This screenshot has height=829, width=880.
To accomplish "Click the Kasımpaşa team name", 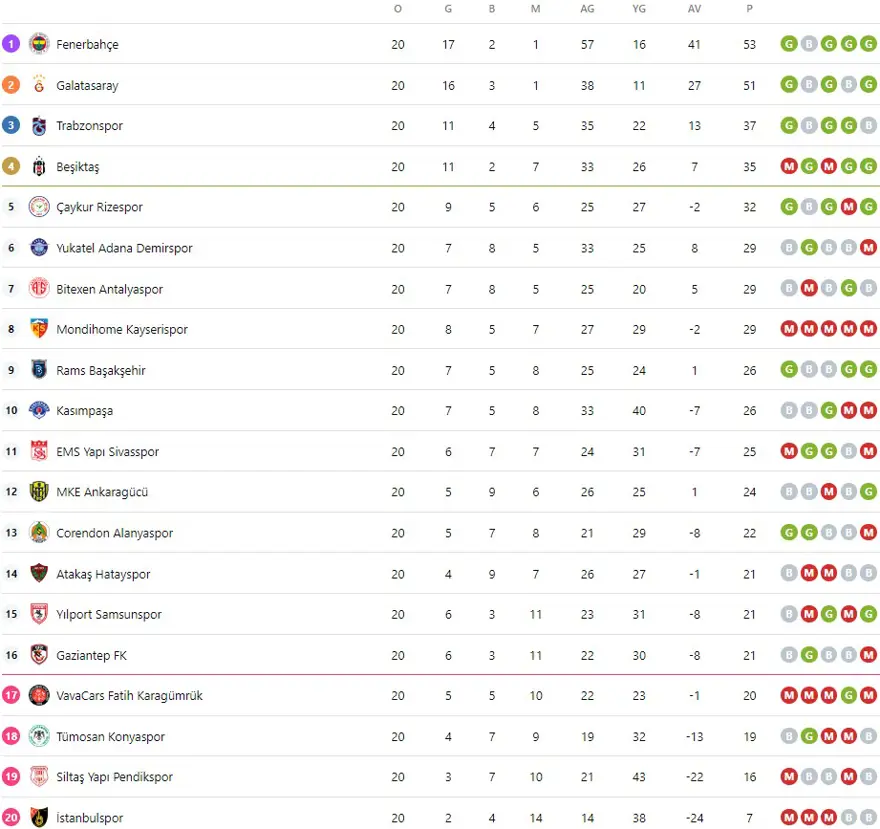I will pyautogui.click(x=84, y=411).
